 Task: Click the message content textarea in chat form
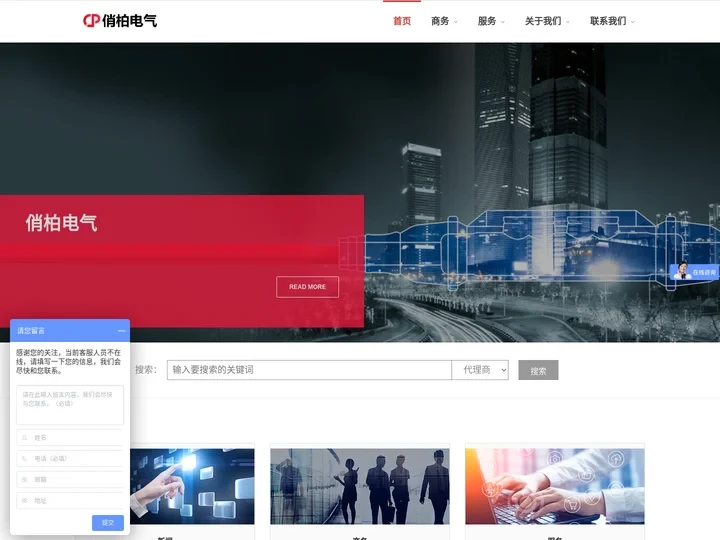(x=70, y=405)
